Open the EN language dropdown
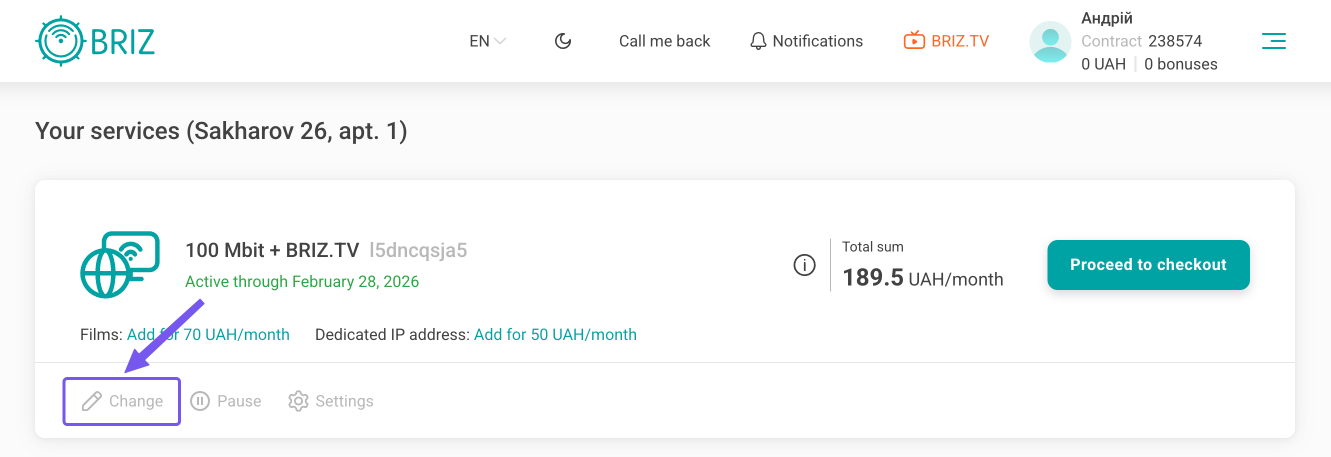Image resolution: width=1331 pixels, height=457 pixels. click(x=487, y=41)
